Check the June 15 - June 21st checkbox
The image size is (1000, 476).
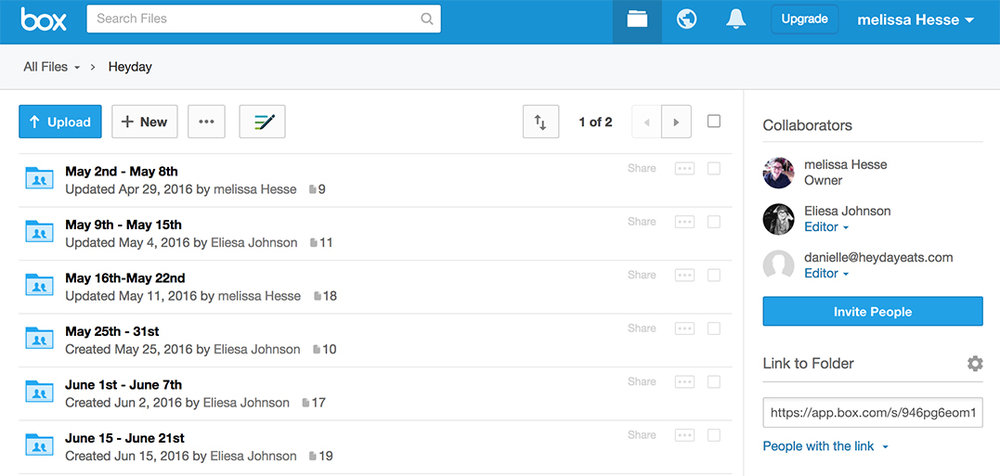pyautogui.click(x=714, y=435)
